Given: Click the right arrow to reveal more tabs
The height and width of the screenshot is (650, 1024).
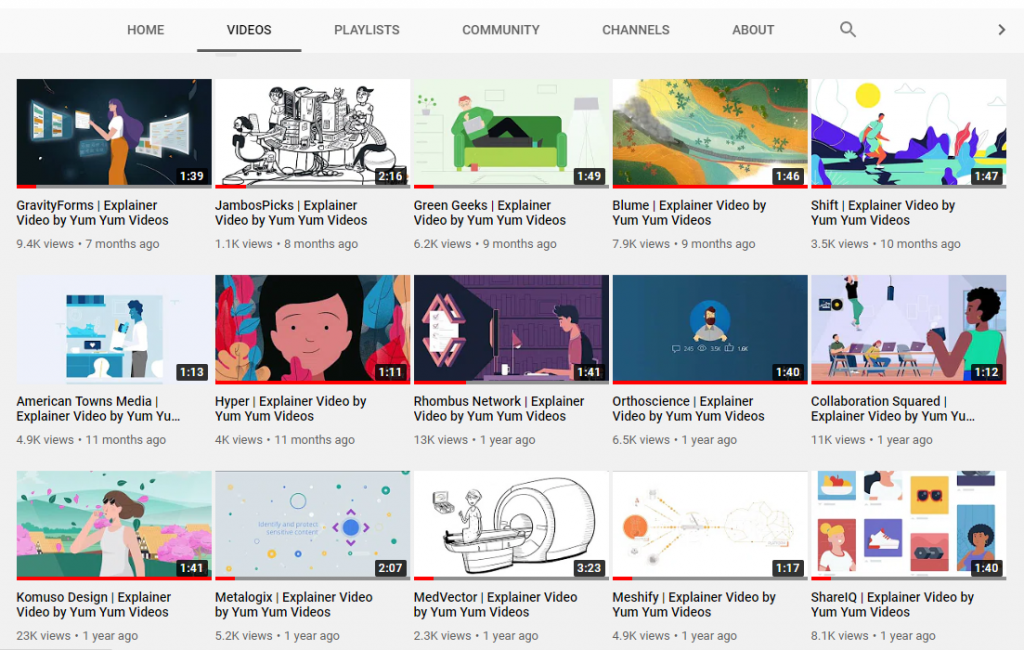Looking at the screenshot, I should pyautogui.click(x=999, y=30).
